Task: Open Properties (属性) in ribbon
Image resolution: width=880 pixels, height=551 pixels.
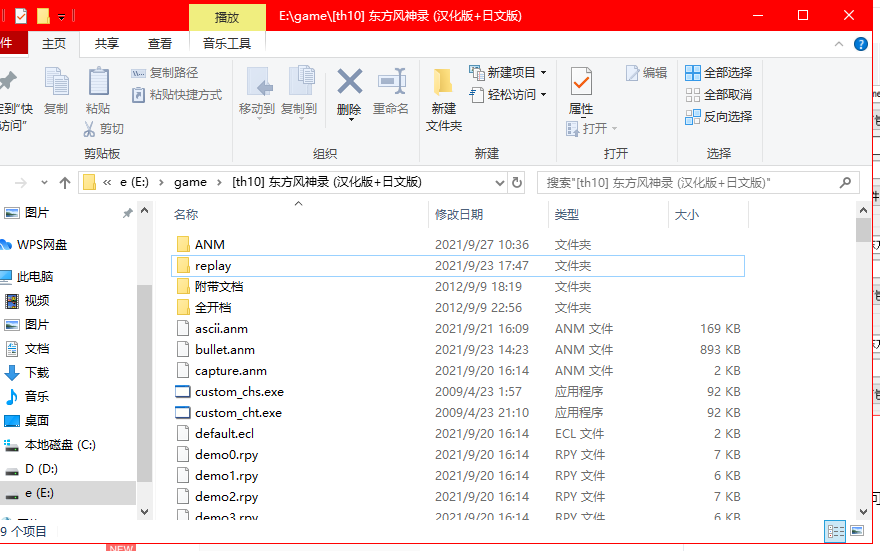Action: click(581, 91)
